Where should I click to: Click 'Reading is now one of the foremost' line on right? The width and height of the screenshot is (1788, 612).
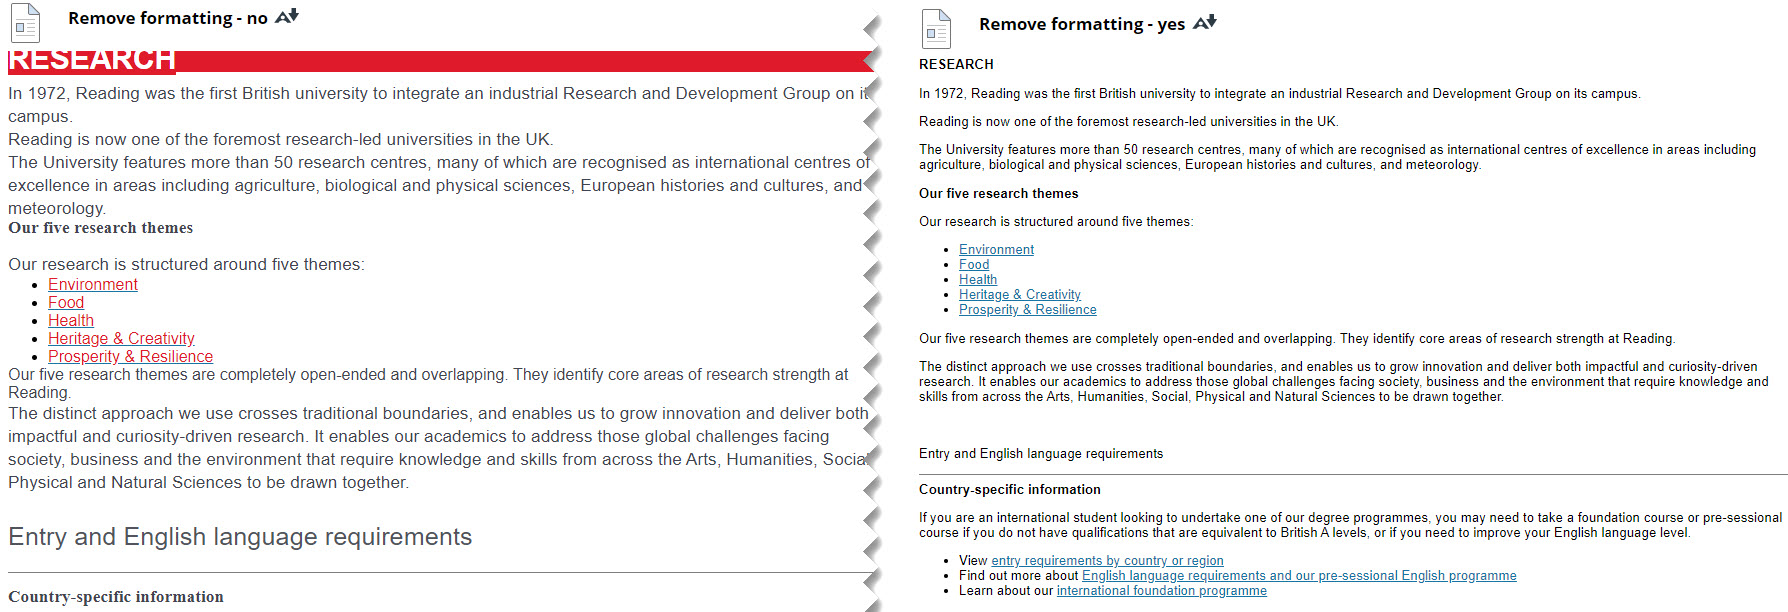pyautogui.click(x=1129, y=122)
